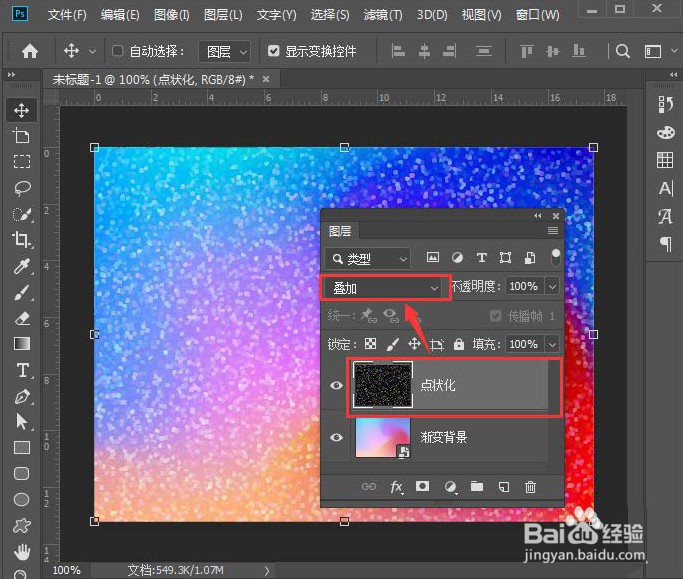Select the Custom Shape tool
The width and height of the screenshot is (683, 579).
(22, 525)
